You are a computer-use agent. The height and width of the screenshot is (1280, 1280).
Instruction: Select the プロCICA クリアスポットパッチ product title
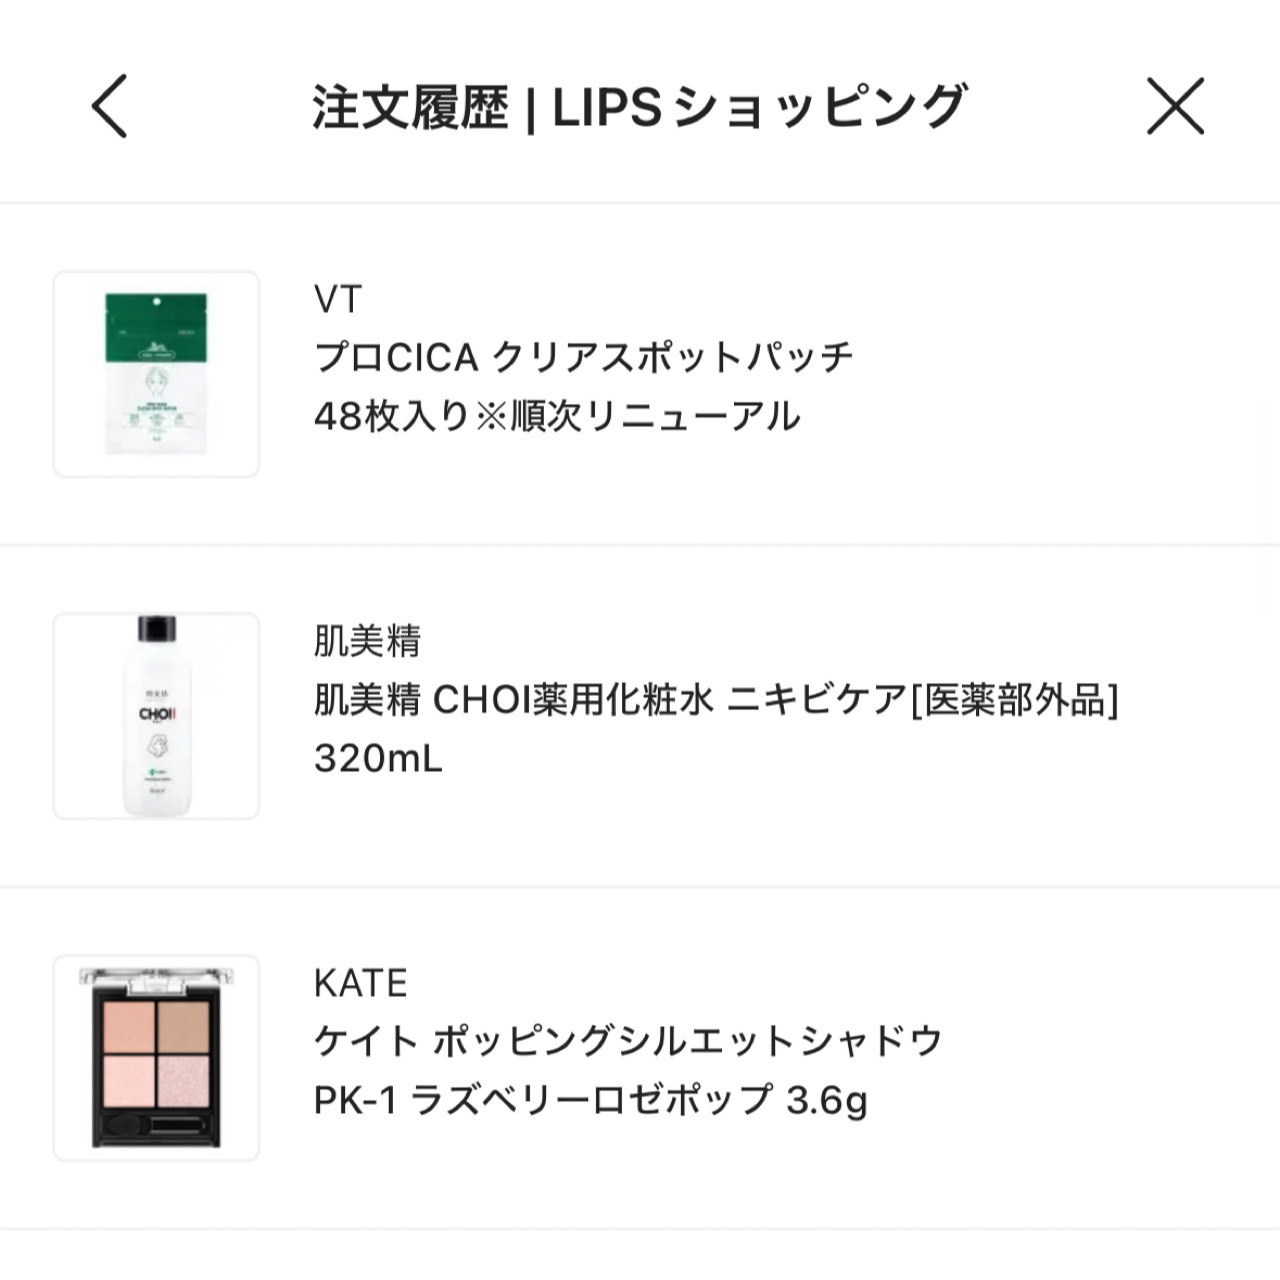pos(584,357)
